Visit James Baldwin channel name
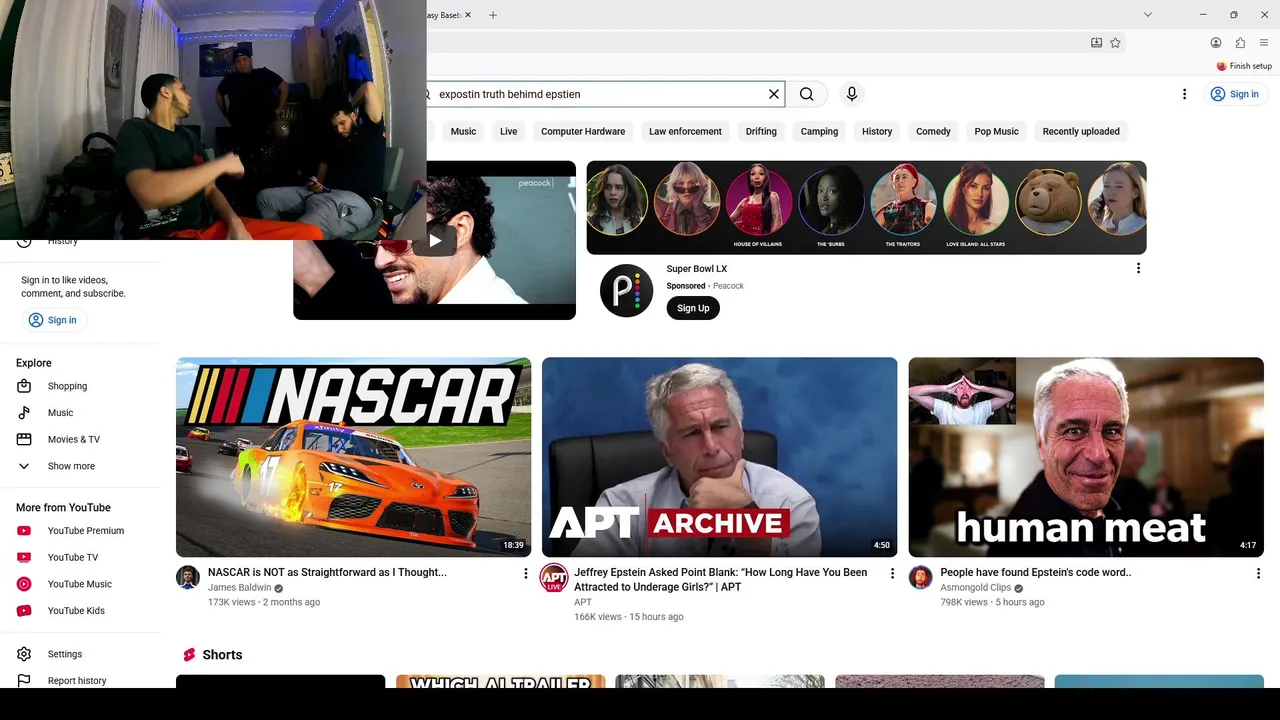This screenshot has height=720, width=1280. point(239,588)
